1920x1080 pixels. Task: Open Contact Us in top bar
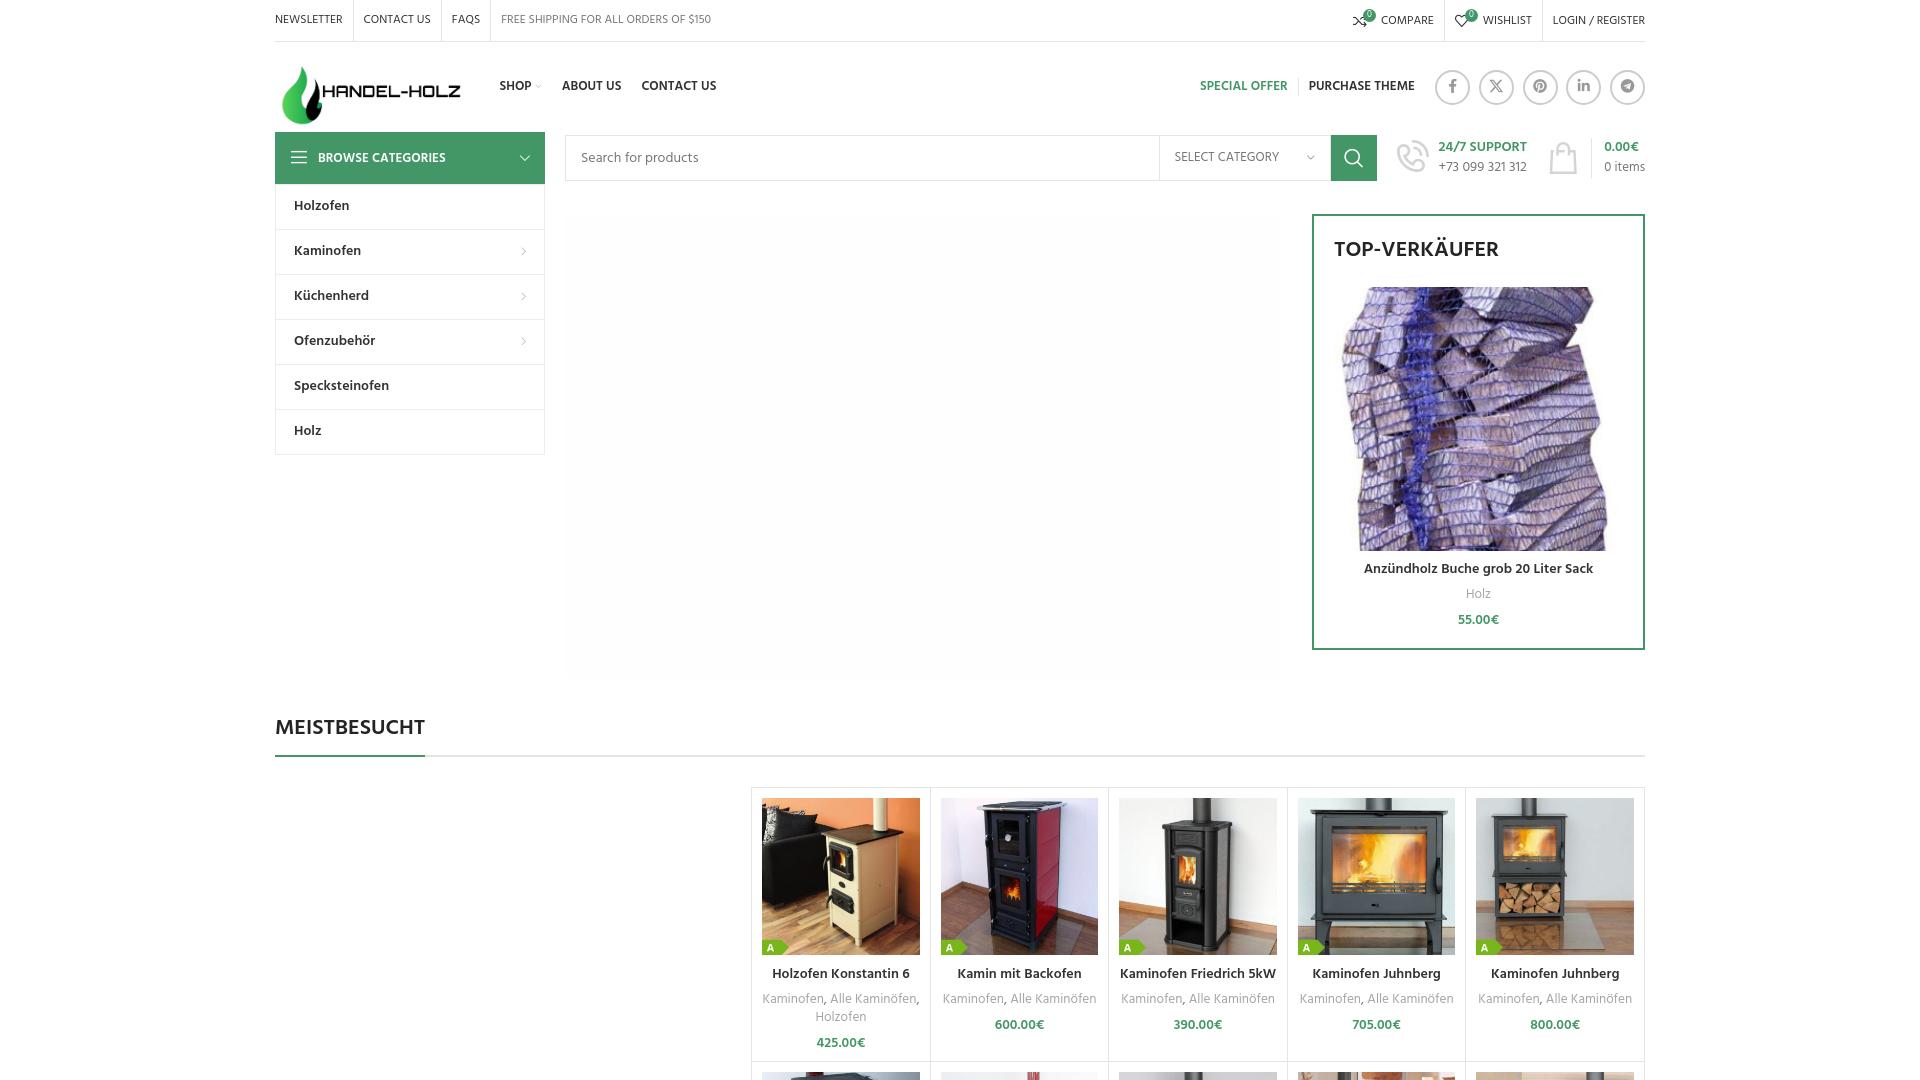pos(397,20)
